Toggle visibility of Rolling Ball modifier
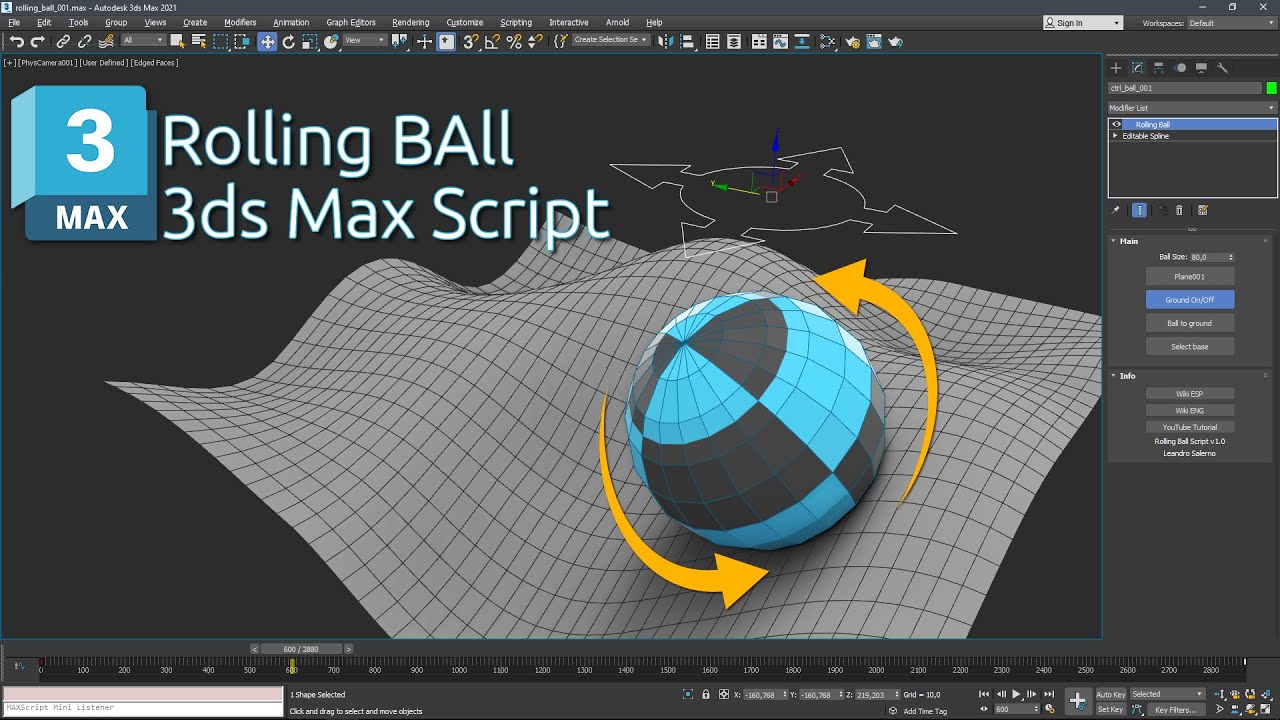The height and width of the screenshot is (720, 1280). pyautogui.click(x=1117, y=125)
